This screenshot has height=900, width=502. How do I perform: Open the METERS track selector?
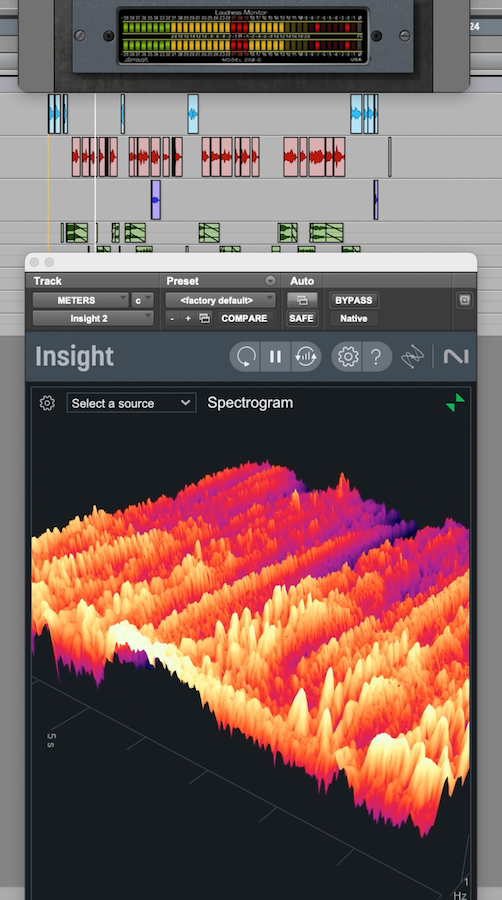(x=80, y=300)
